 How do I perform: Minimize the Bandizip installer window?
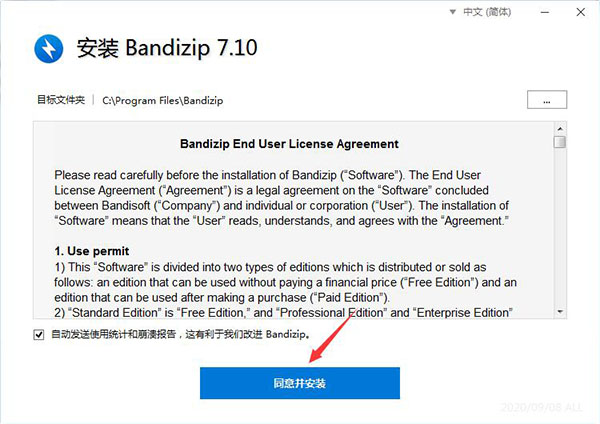545,12
